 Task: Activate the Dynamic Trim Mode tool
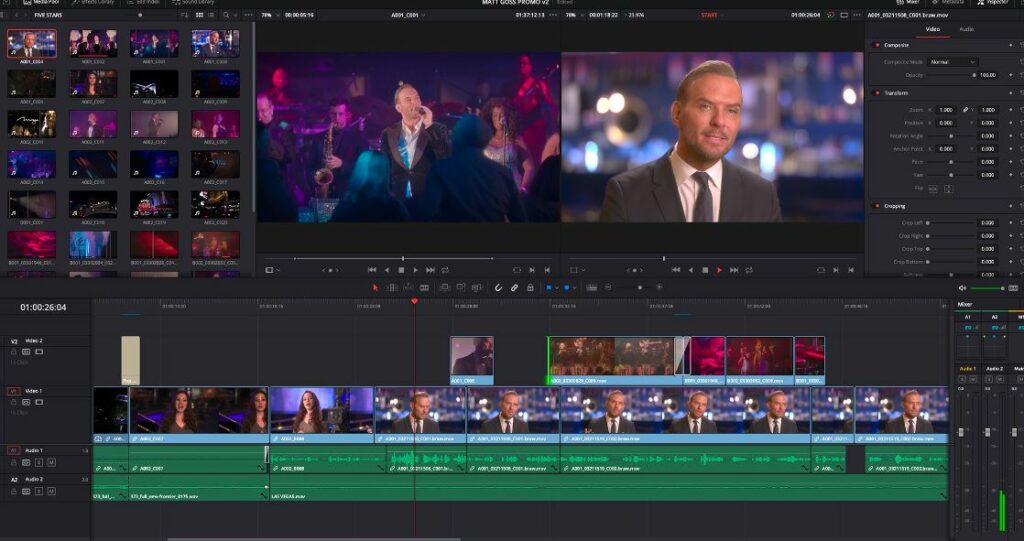coord(408,287)
